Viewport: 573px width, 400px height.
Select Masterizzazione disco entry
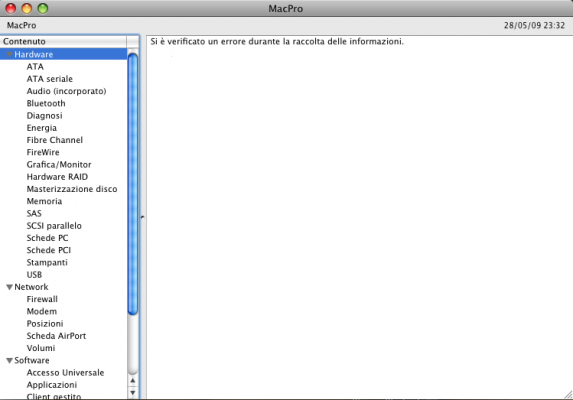(72, 189)
